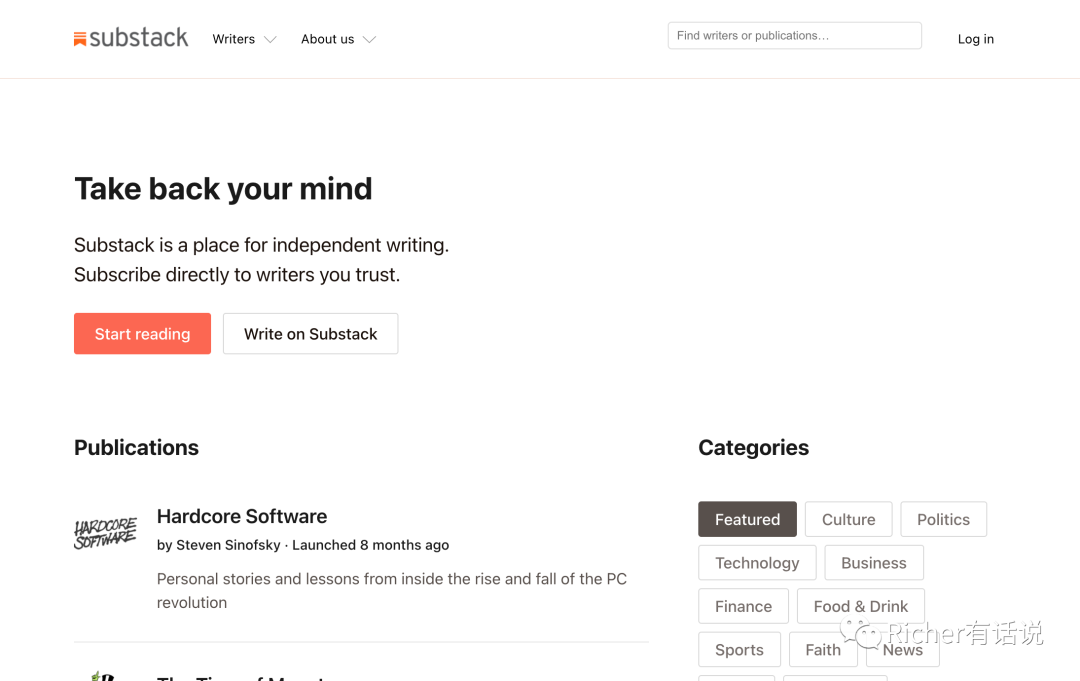Open the Hardcore Software publication logo
Image resolution: width=1080 pixels, height=681 pixels.
[105, 533]
